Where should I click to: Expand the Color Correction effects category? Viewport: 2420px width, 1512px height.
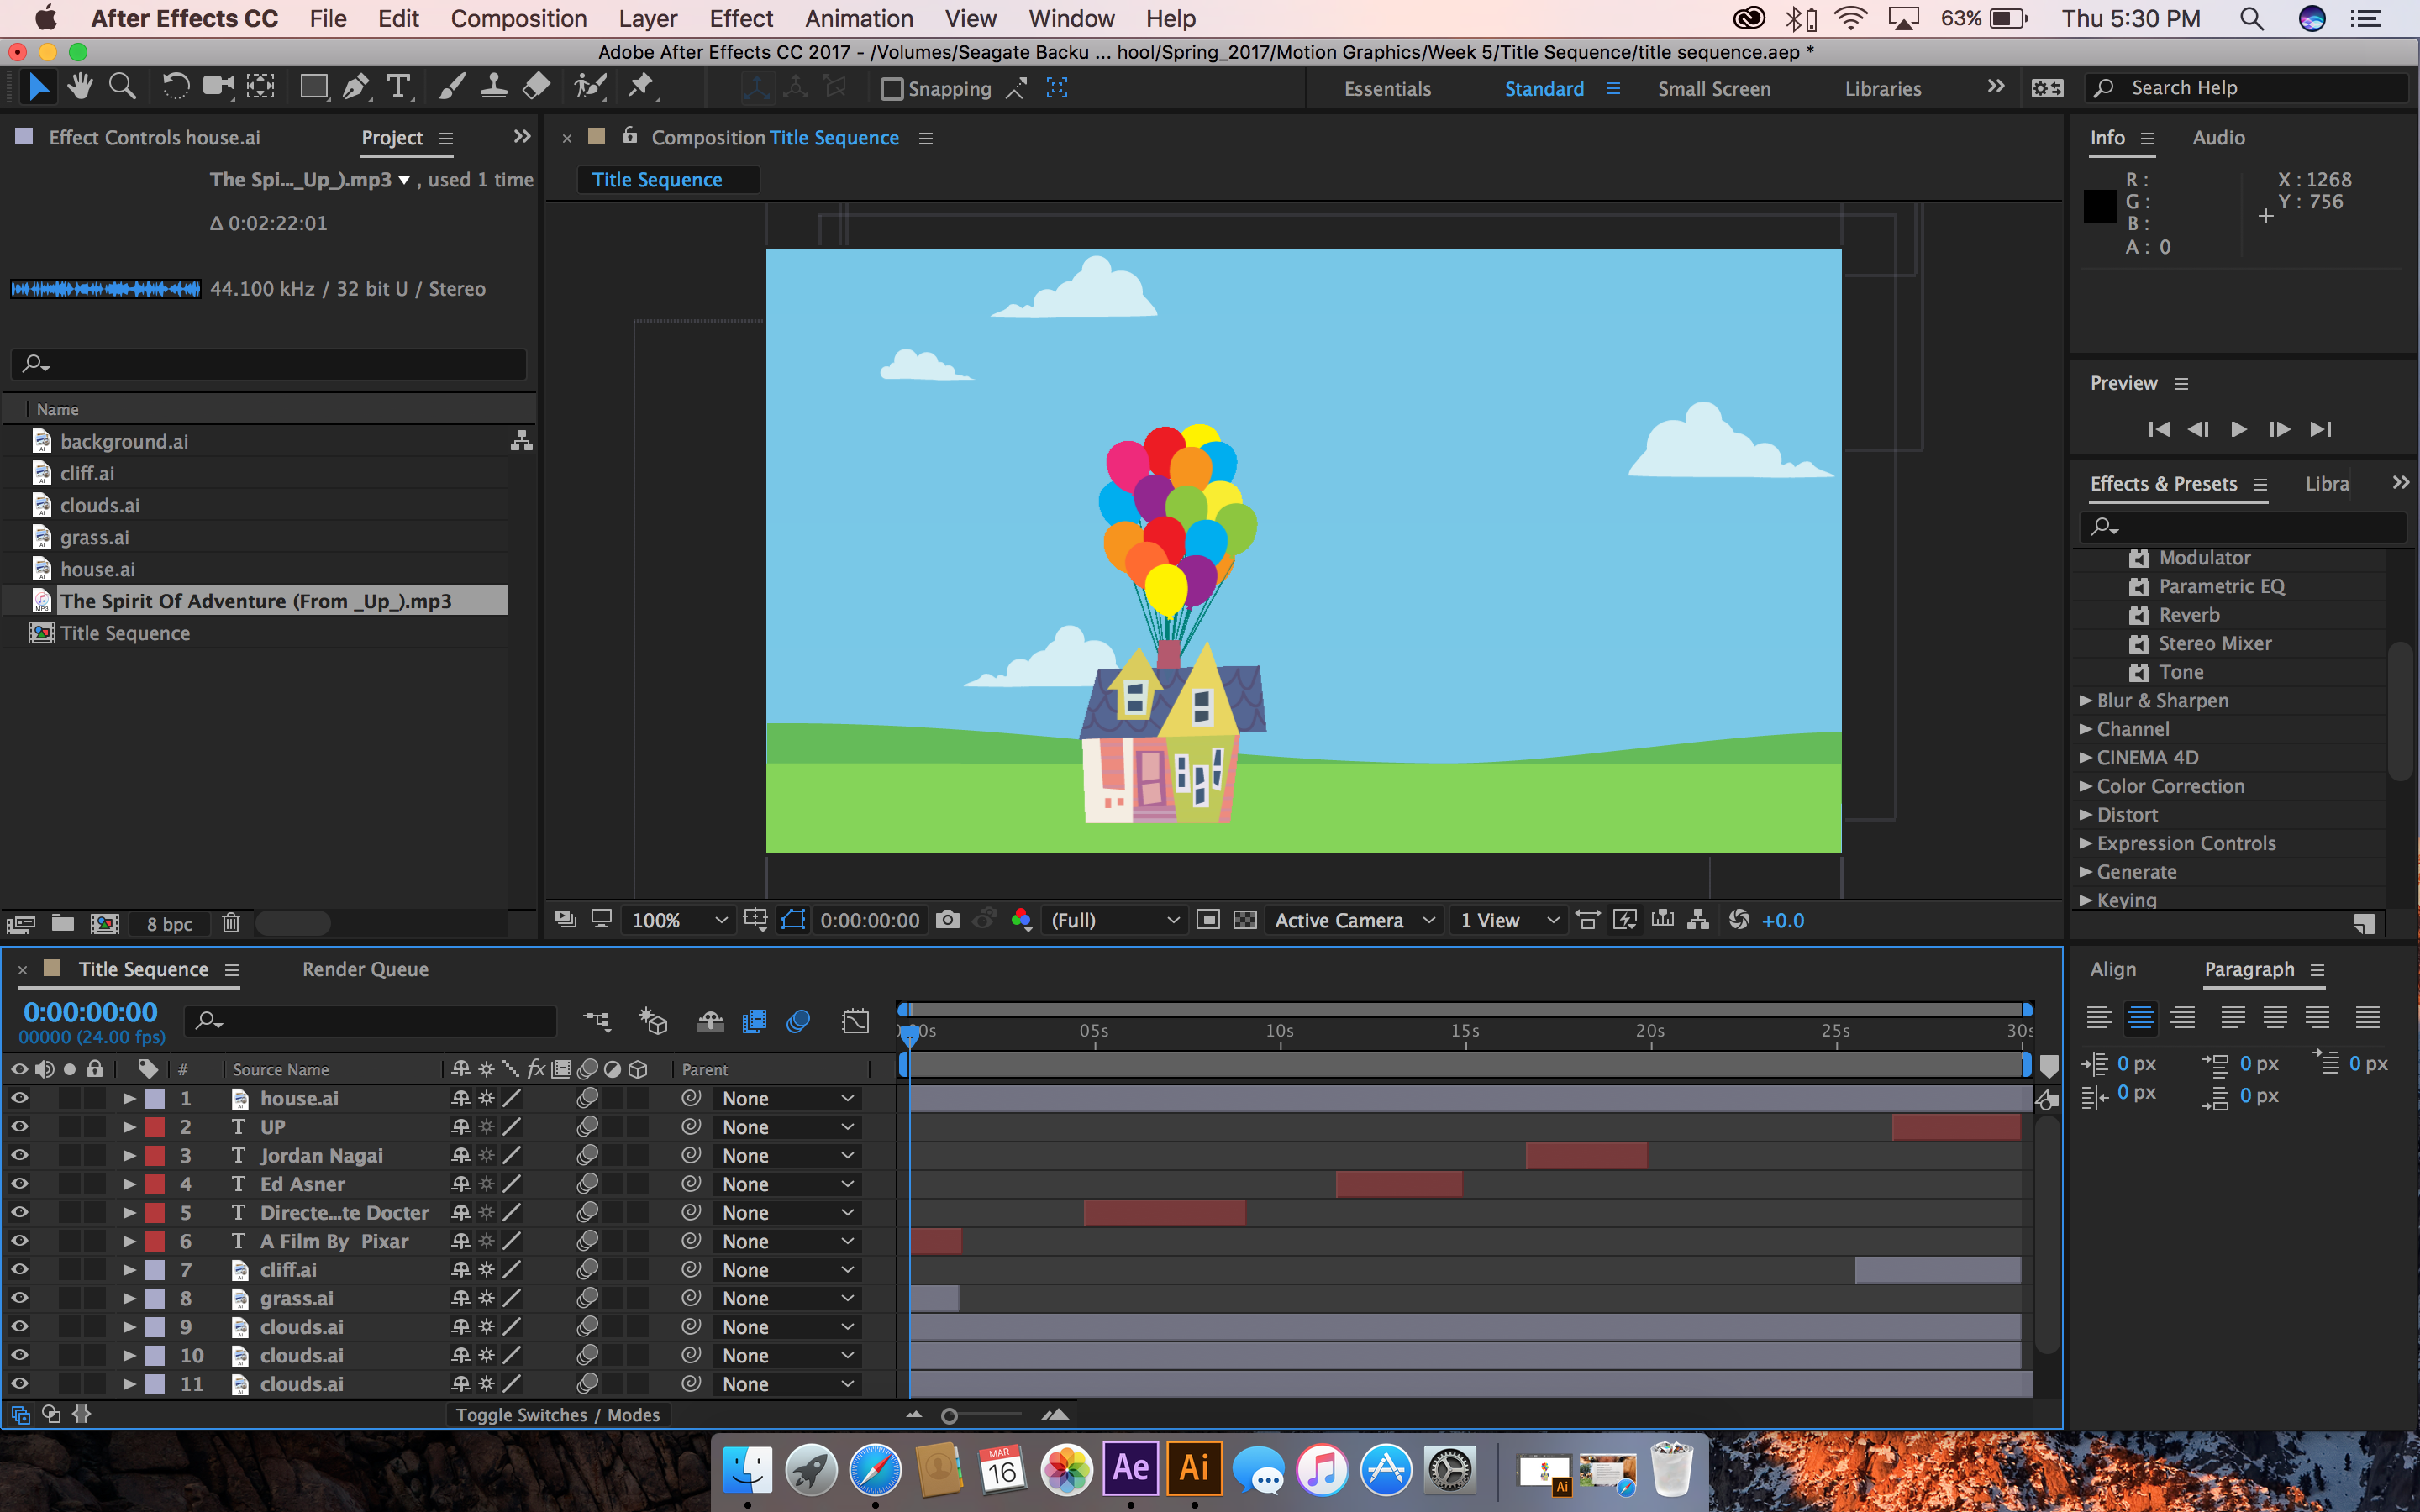(2086, 786)
